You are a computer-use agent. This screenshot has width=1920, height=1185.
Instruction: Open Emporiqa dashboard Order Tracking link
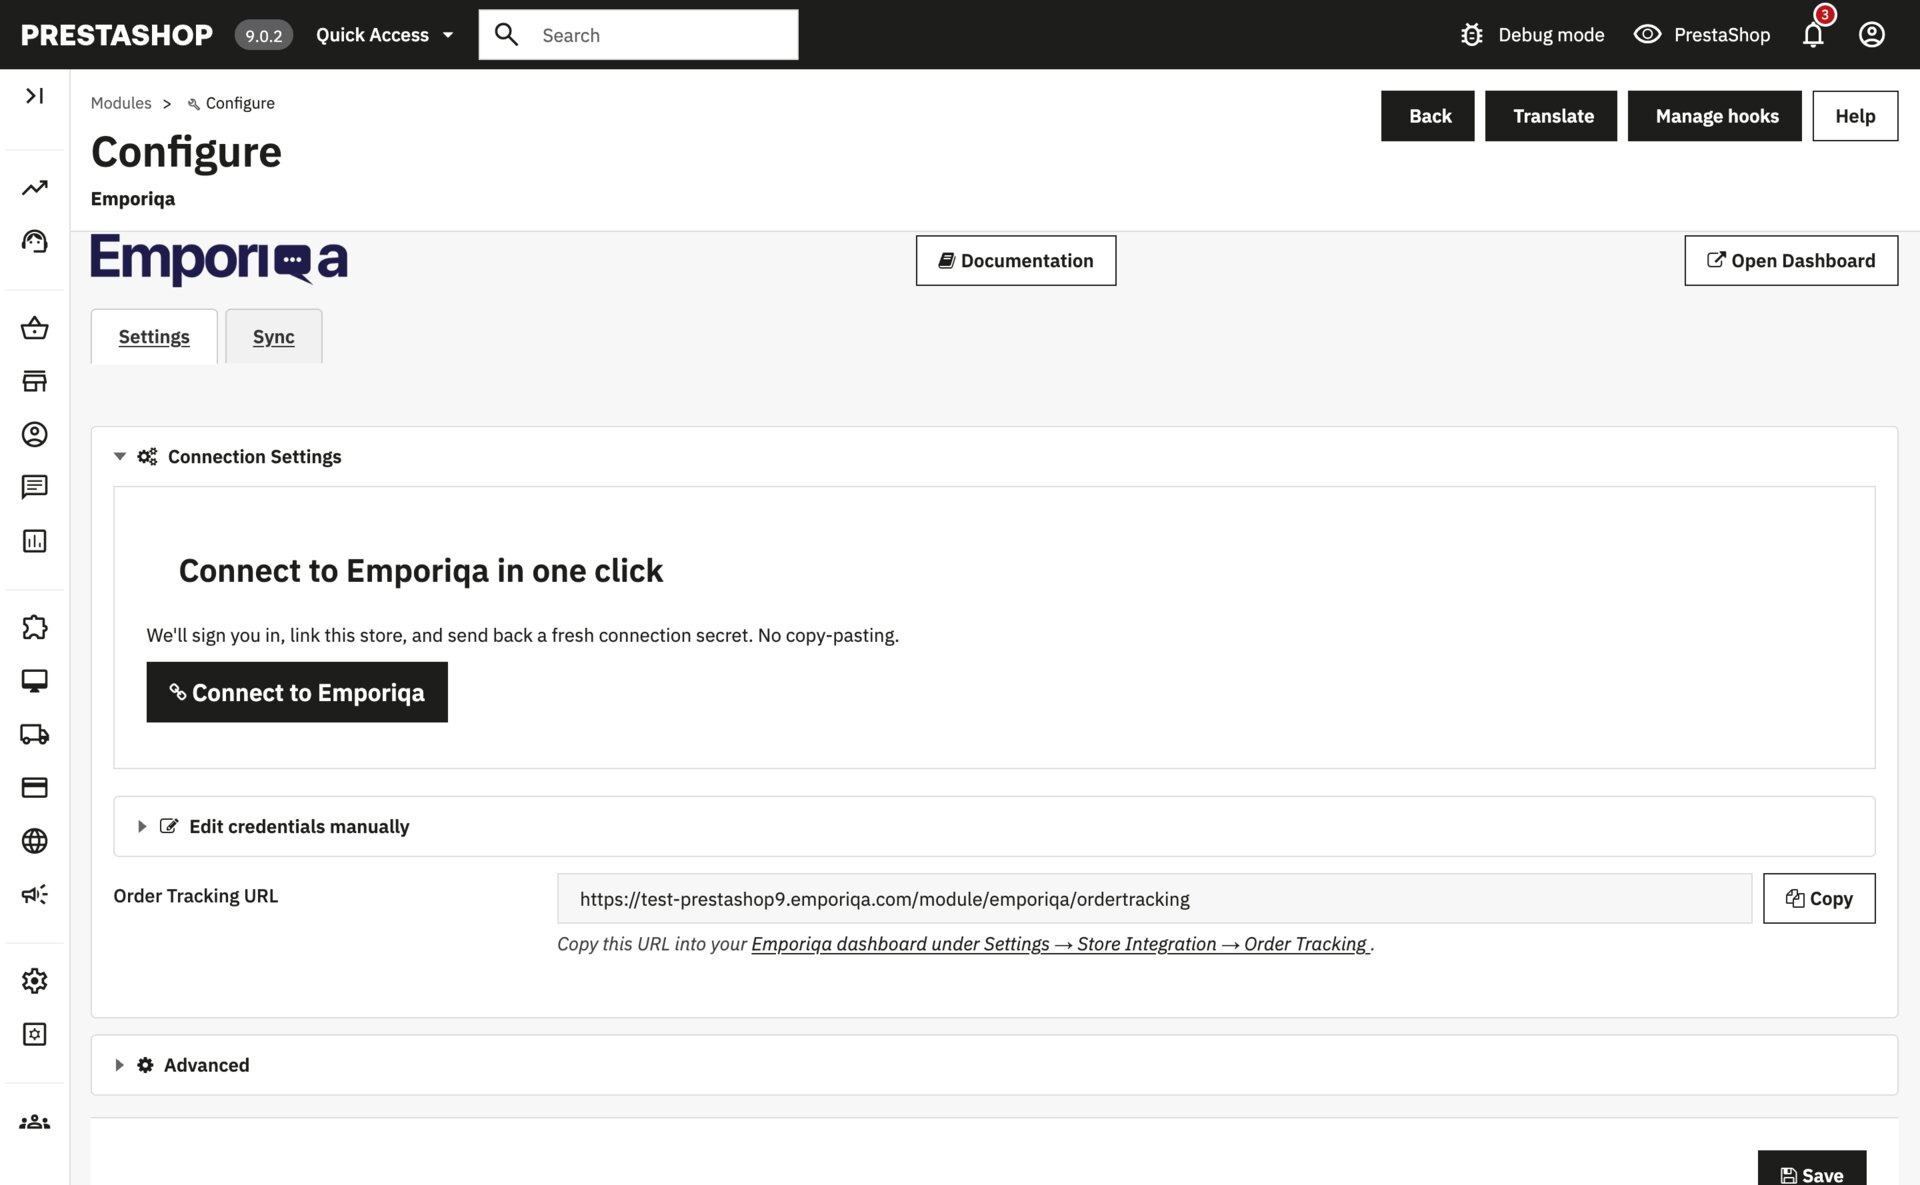pyautogui.click(x=1060, y=944)
